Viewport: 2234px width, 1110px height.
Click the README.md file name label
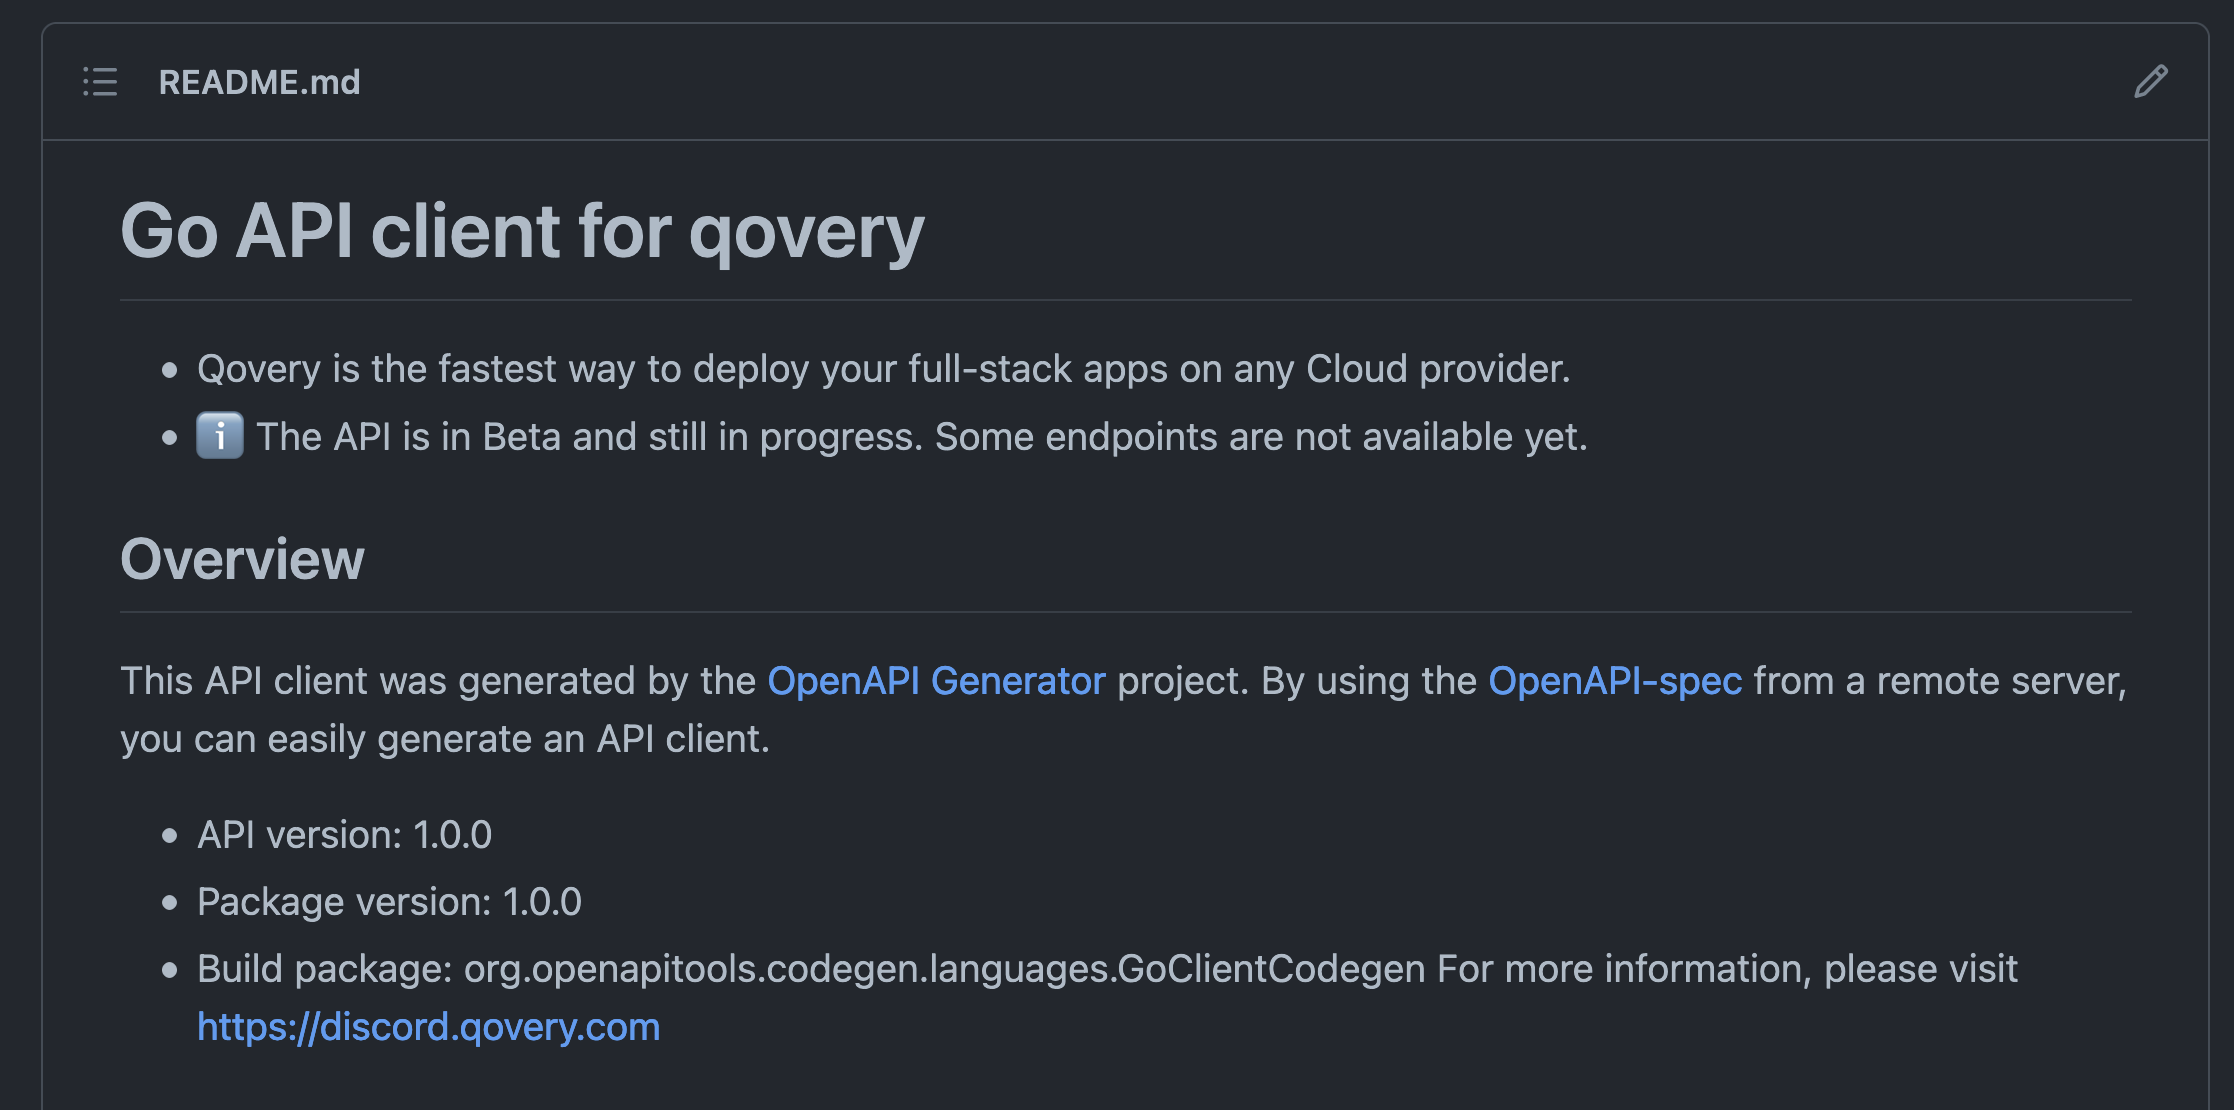click(259, 82)
